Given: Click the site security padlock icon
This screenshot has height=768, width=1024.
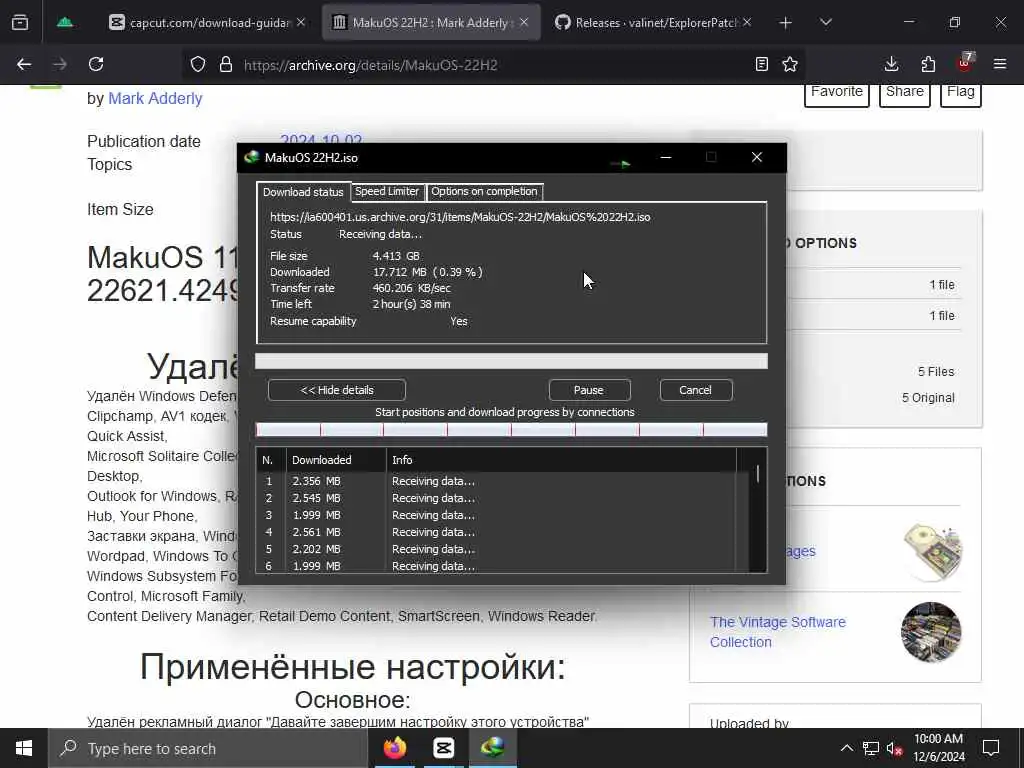Looking at the screenshot, I should point(226,65).
